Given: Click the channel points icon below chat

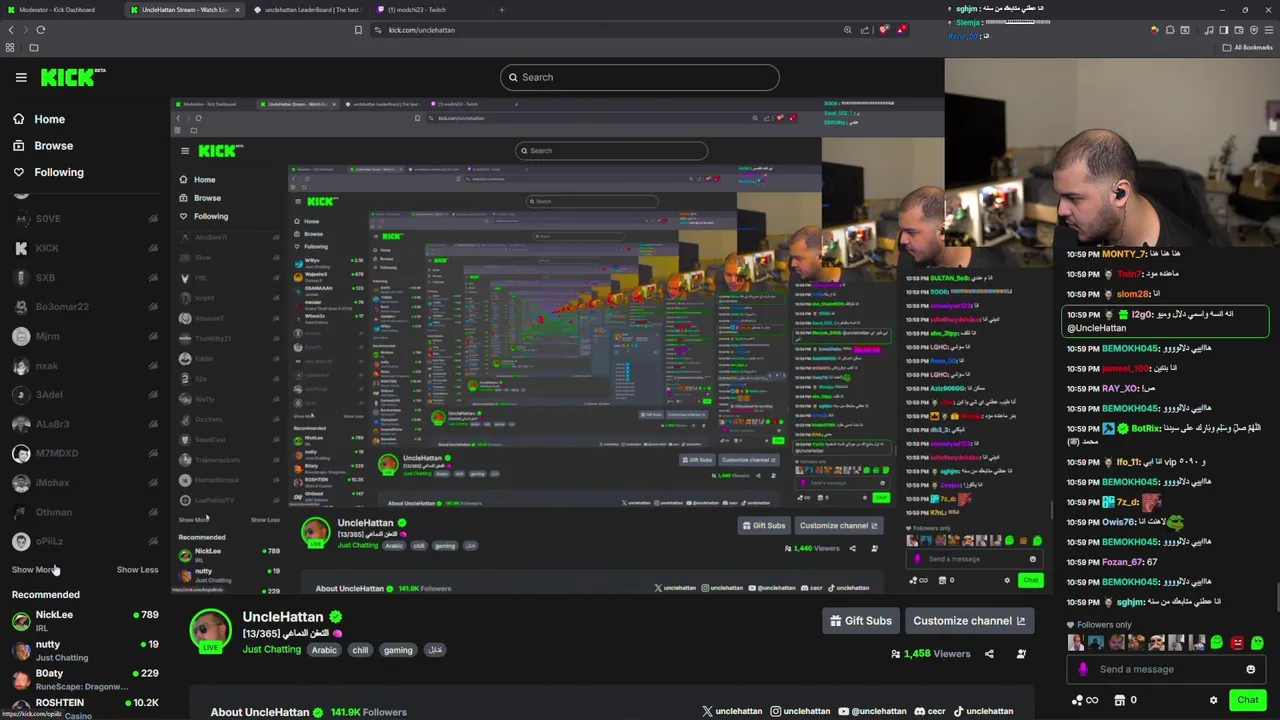Looking at the screenshot, I should pos(1077,700).
